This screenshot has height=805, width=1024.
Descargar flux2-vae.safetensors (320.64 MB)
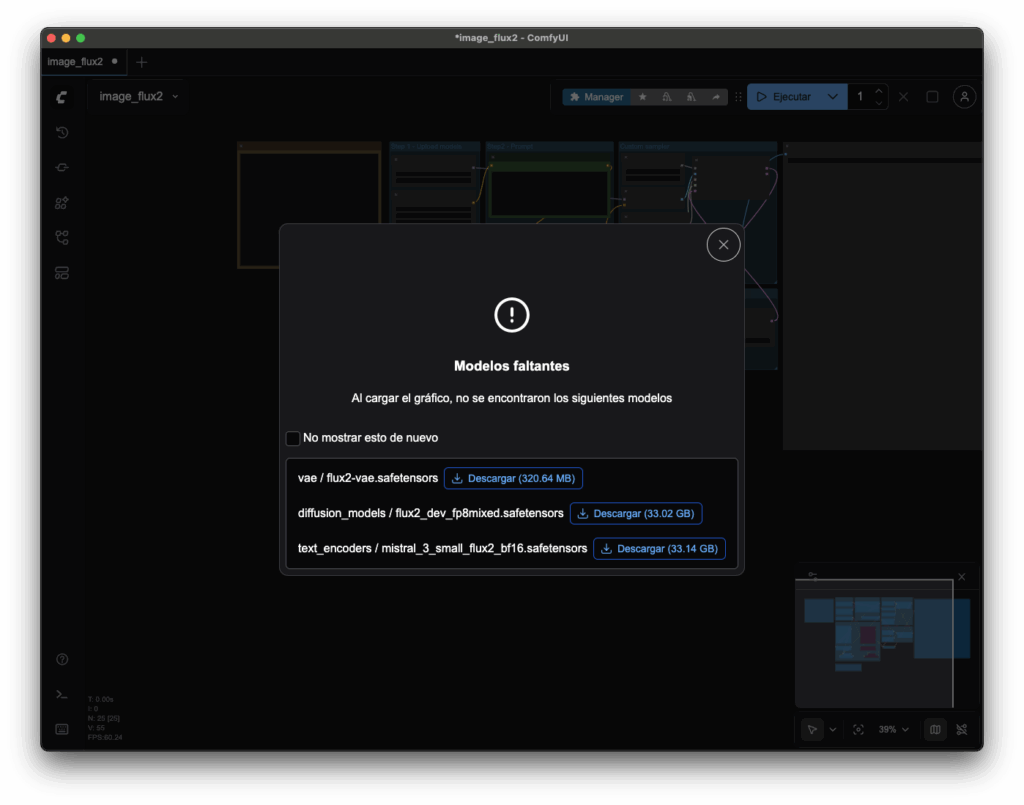click(x=513, y=478)
